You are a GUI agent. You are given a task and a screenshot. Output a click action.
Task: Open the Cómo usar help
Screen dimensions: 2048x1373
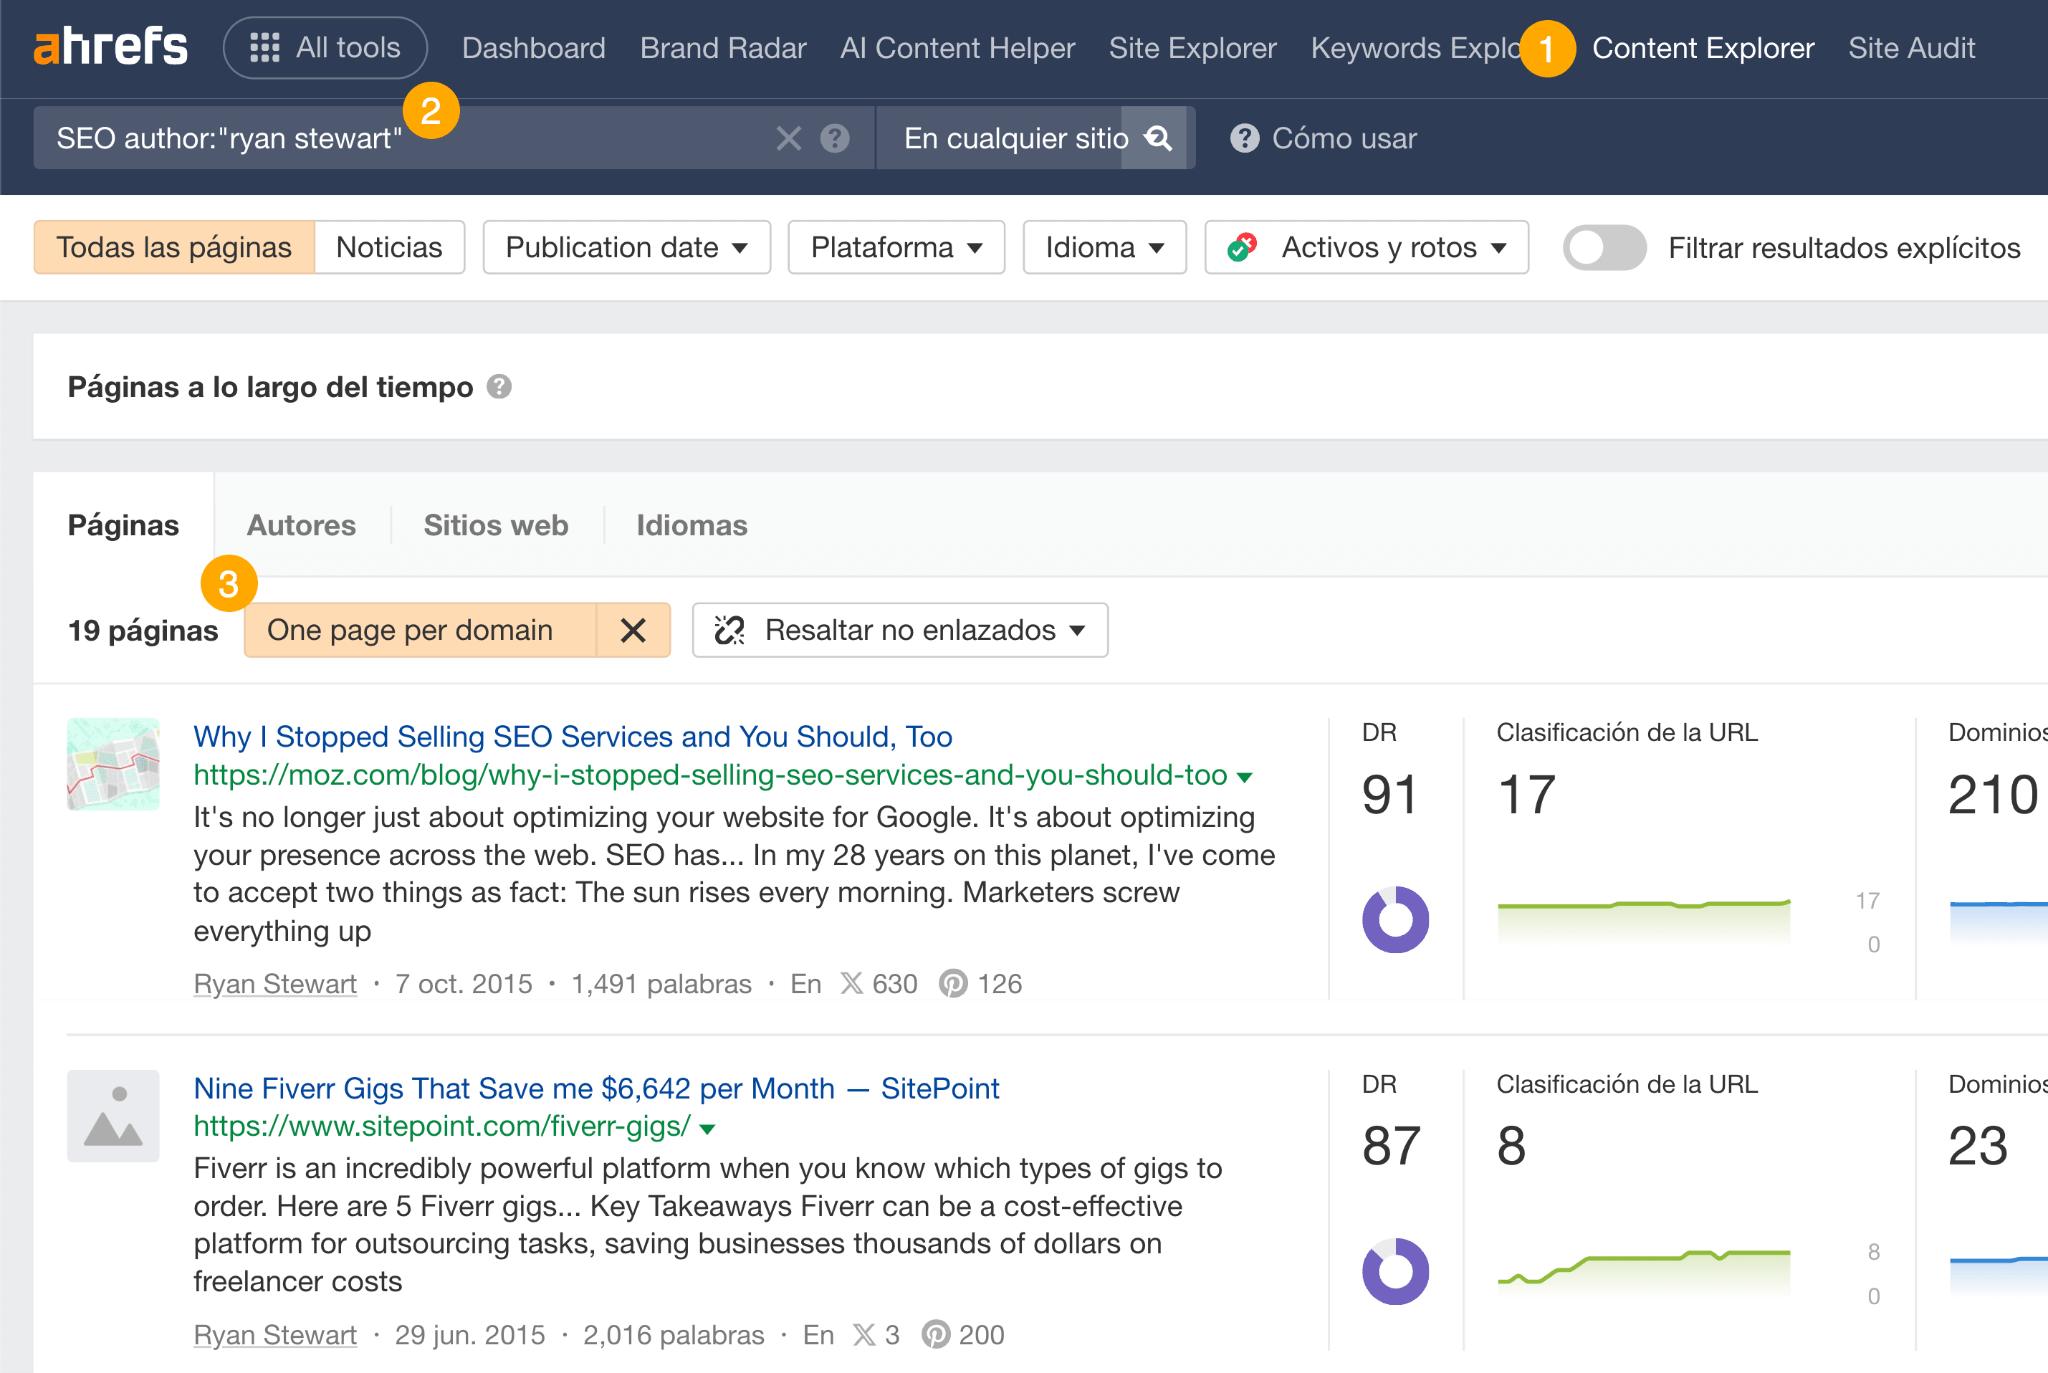coord(1322,138)
